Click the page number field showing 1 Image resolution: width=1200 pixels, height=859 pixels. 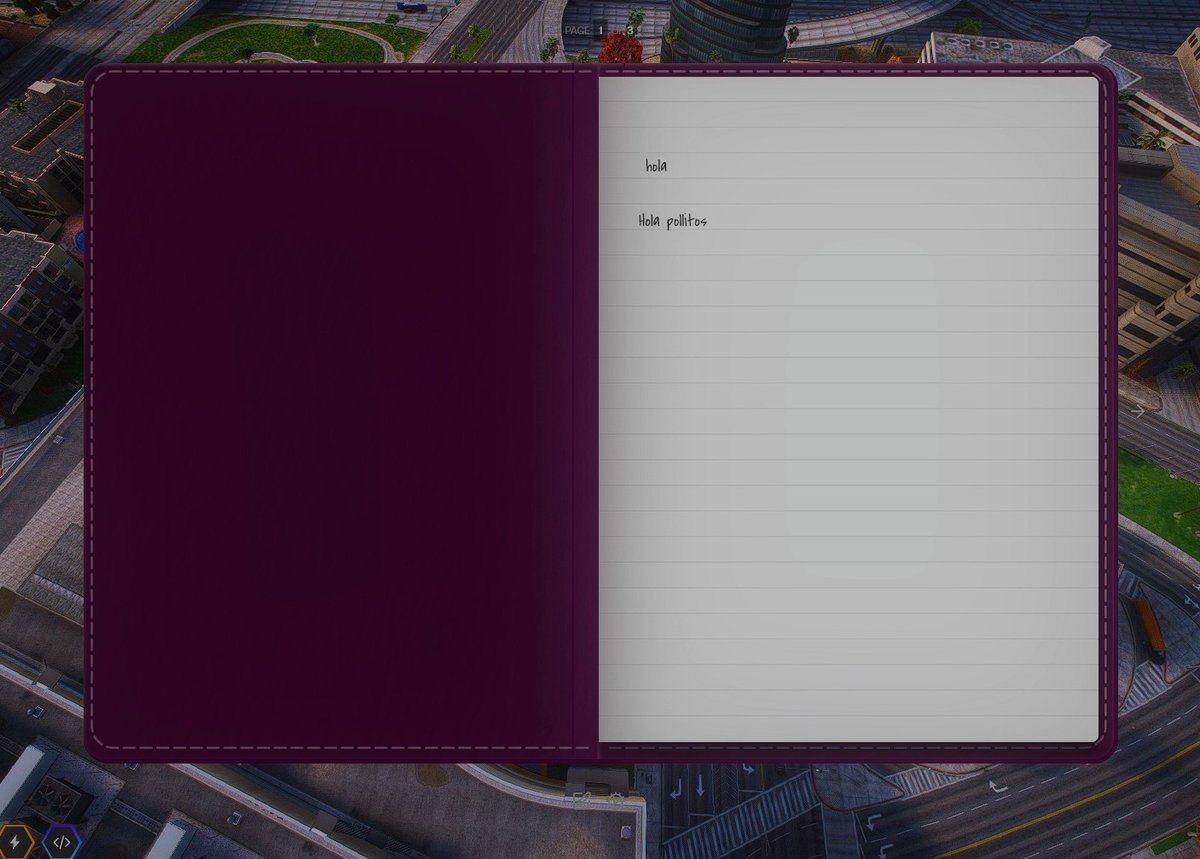pyautogui.click(x=601, y=30)
